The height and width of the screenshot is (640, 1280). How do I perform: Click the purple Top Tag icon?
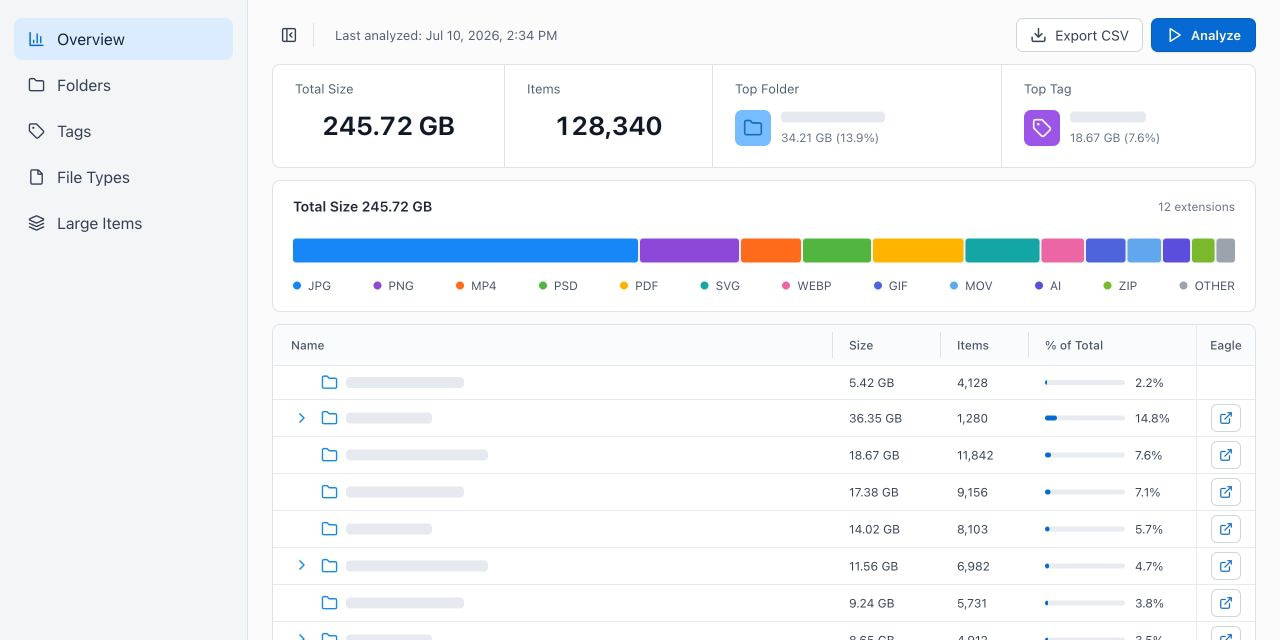(1042, 128)
